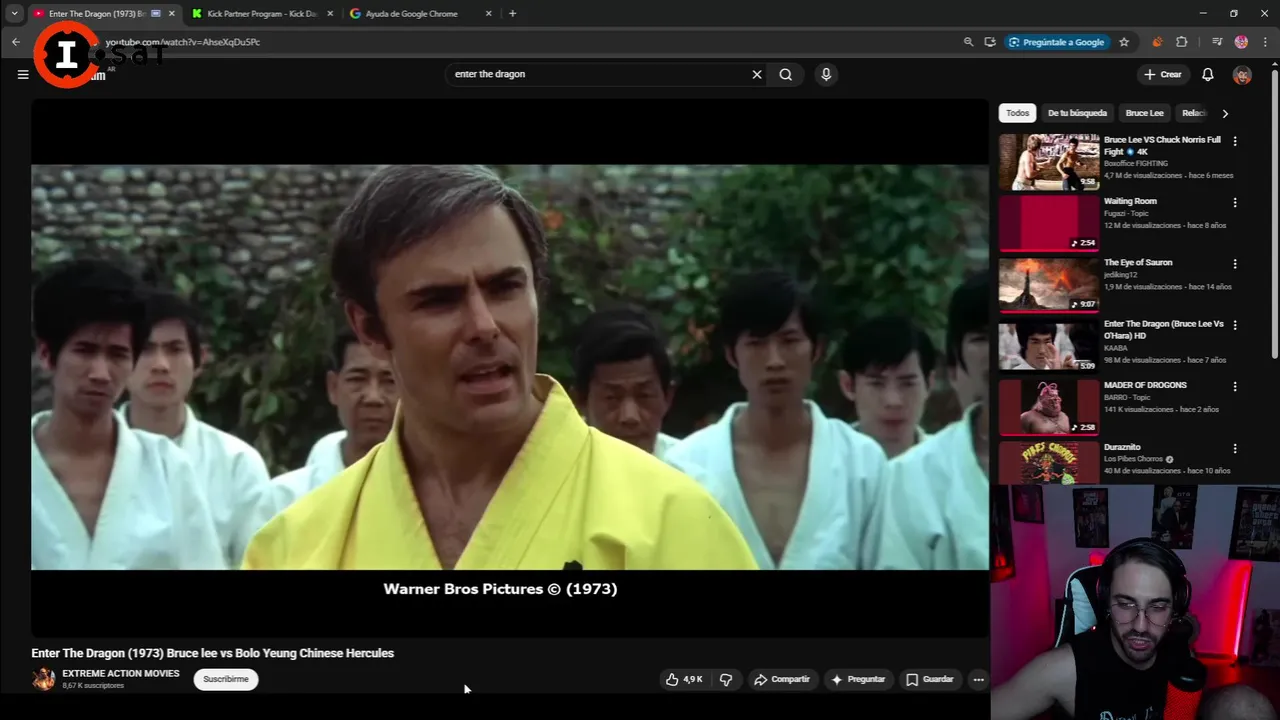Open options menu for Bruce Lee VS Chuck Norris
Image resolution: width=1280 pixels, height=720 pixels.
pos(1235,141)
